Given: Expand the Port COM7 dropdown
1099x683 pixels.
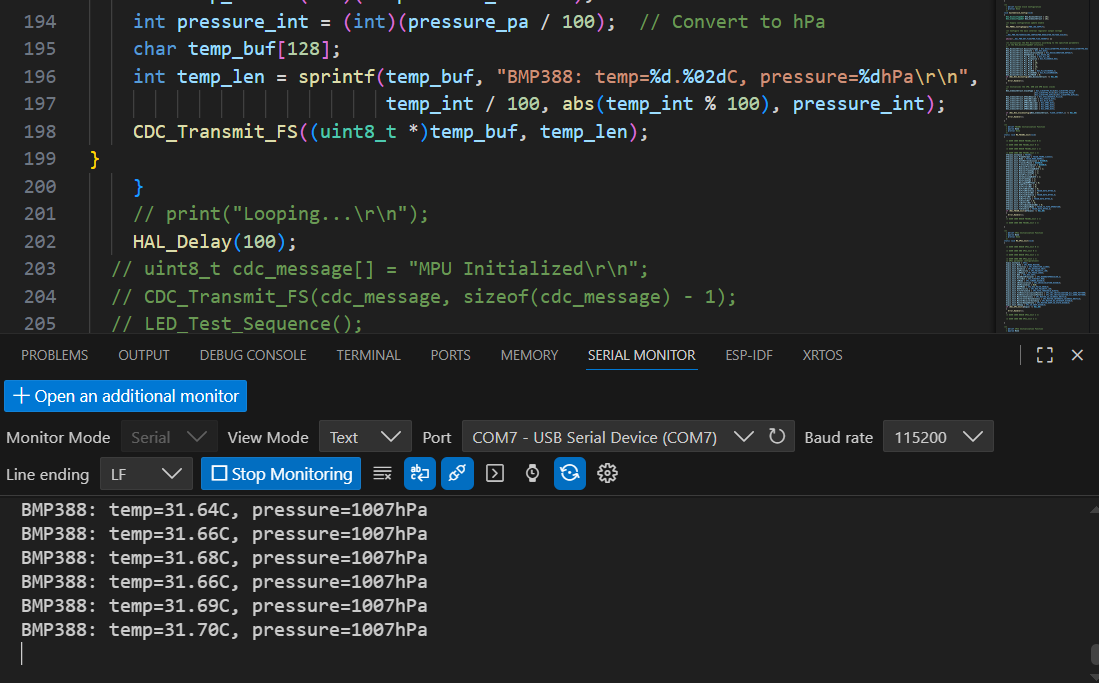Looking at the screenshot, I should tap(610, 437).
